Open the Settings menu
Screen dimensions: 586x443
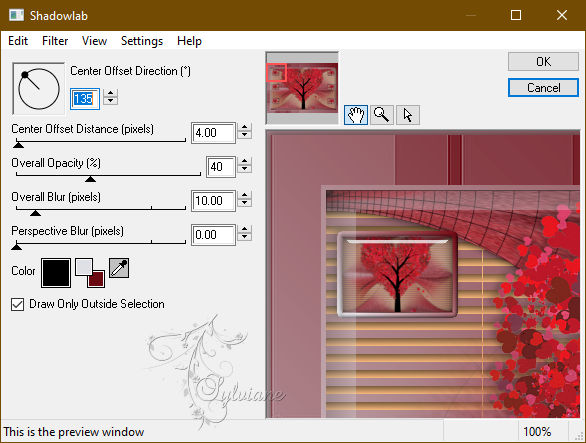142,41
